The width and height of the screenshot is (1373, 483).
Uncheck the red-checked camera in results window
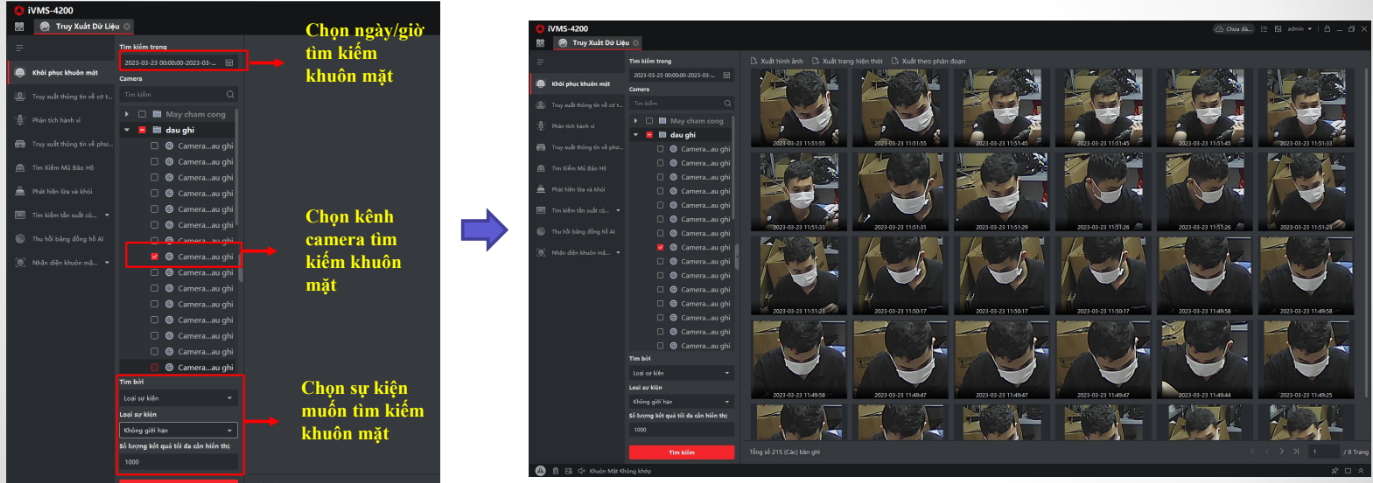(660, 247)
